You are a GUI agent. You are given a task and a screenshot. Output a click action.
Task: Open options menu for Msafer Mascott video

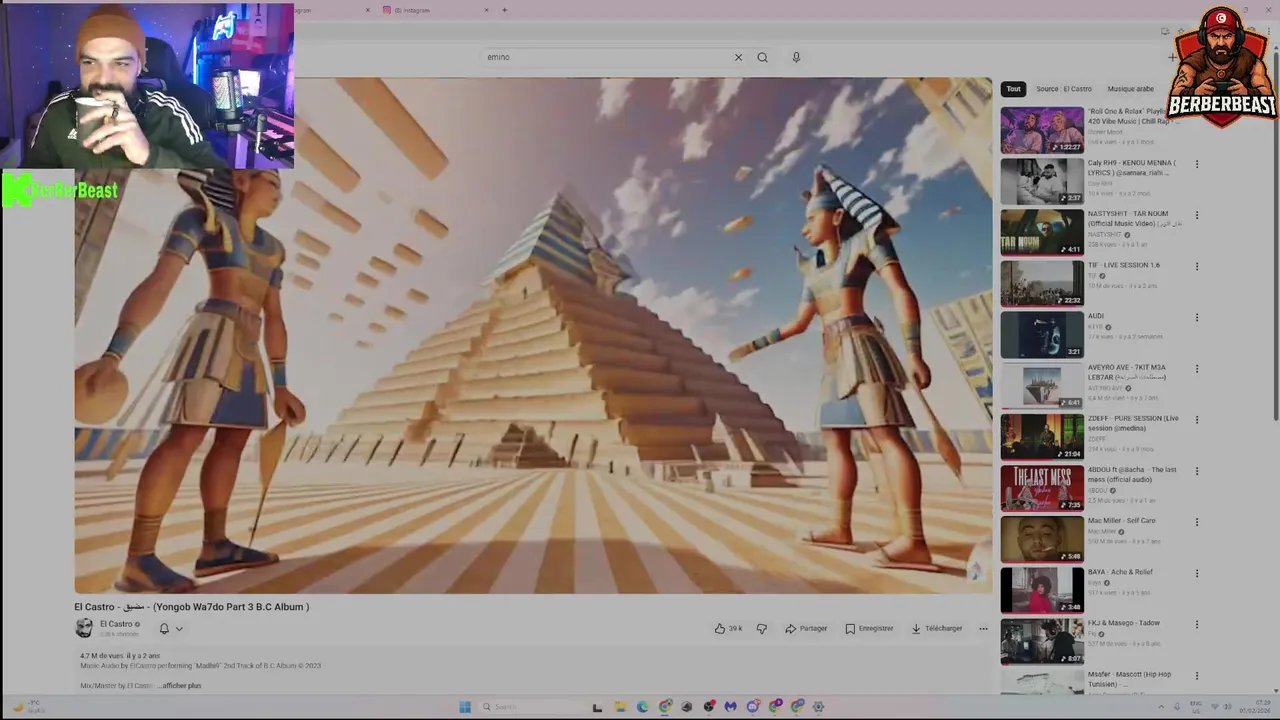click(x=1196, y=676)
